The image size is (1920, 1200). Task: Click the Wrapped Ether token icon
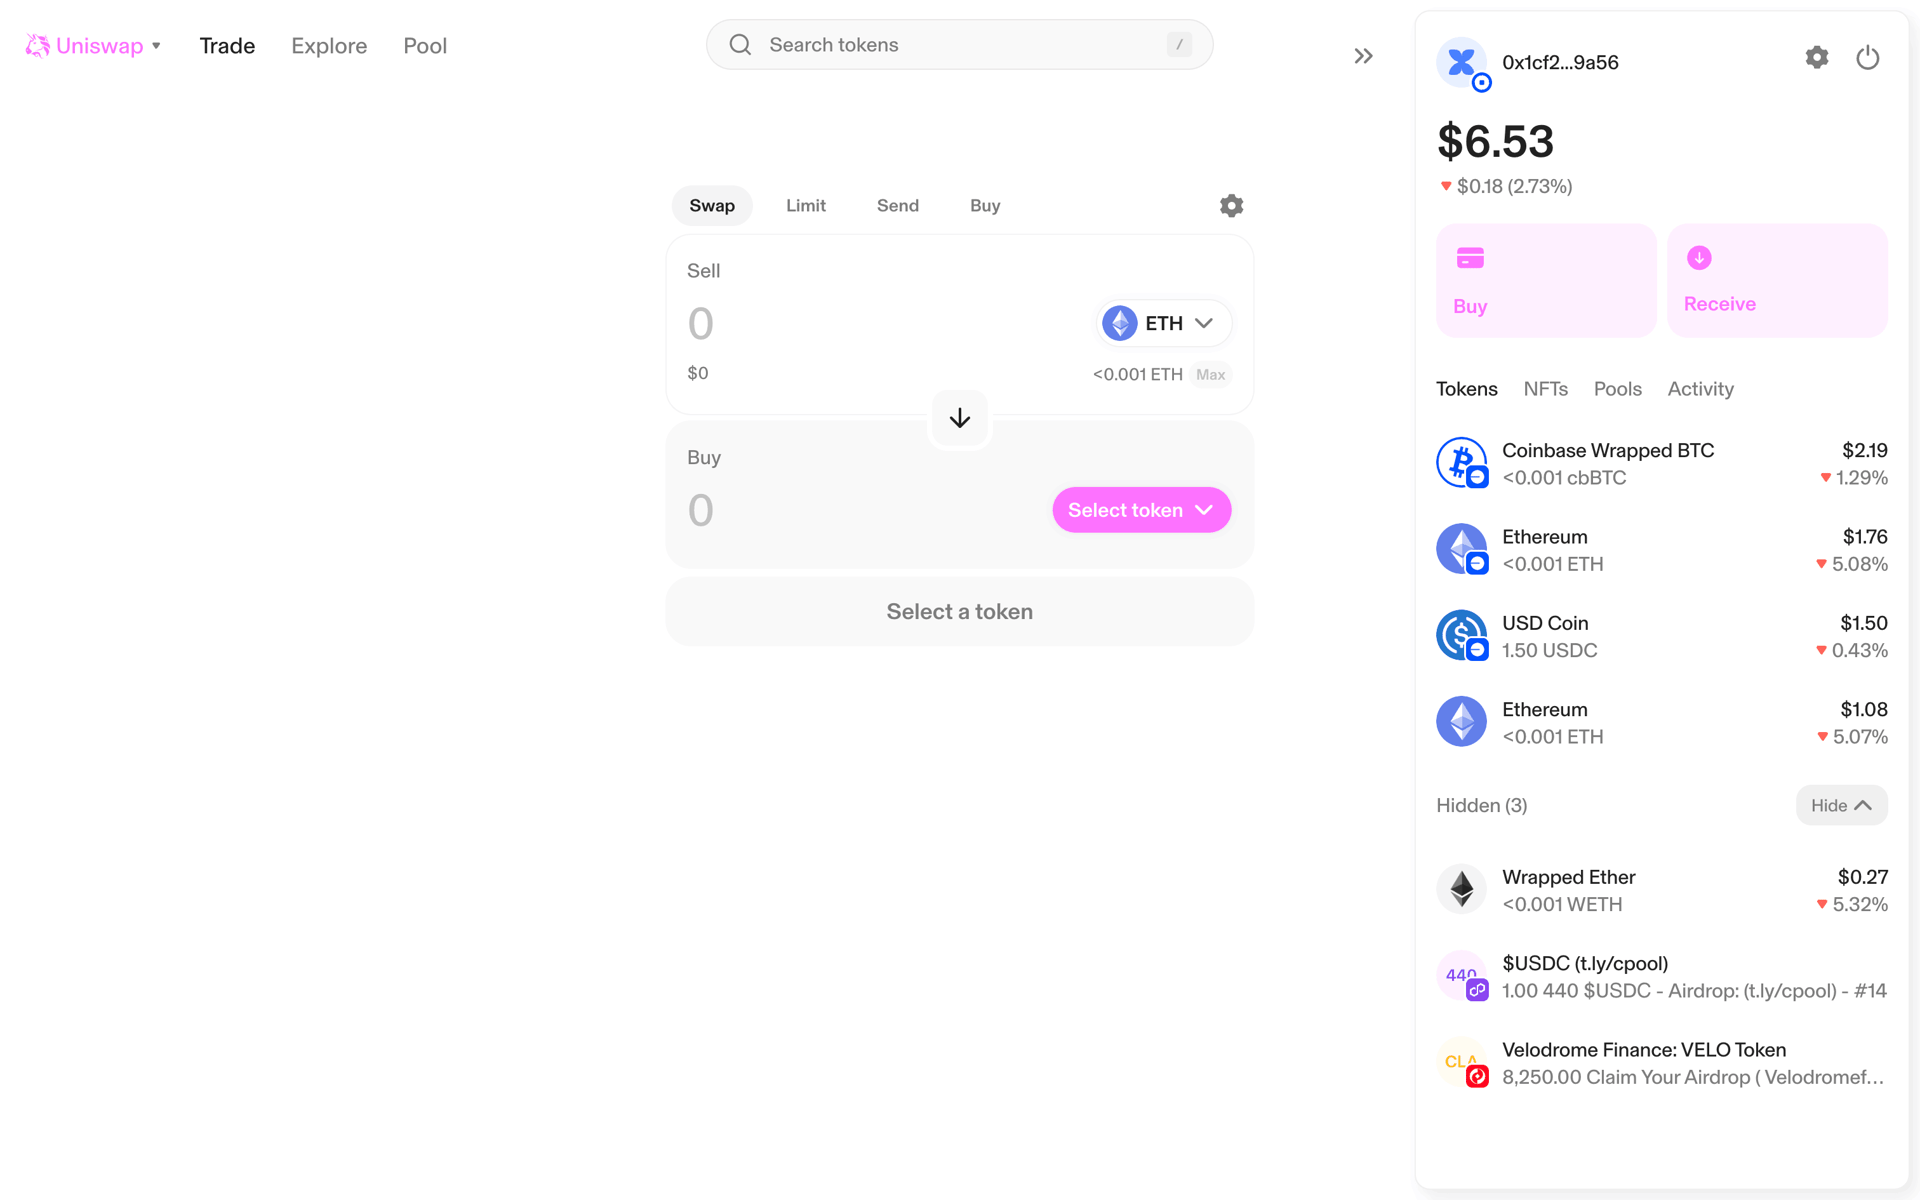[x=1462, y=889]
